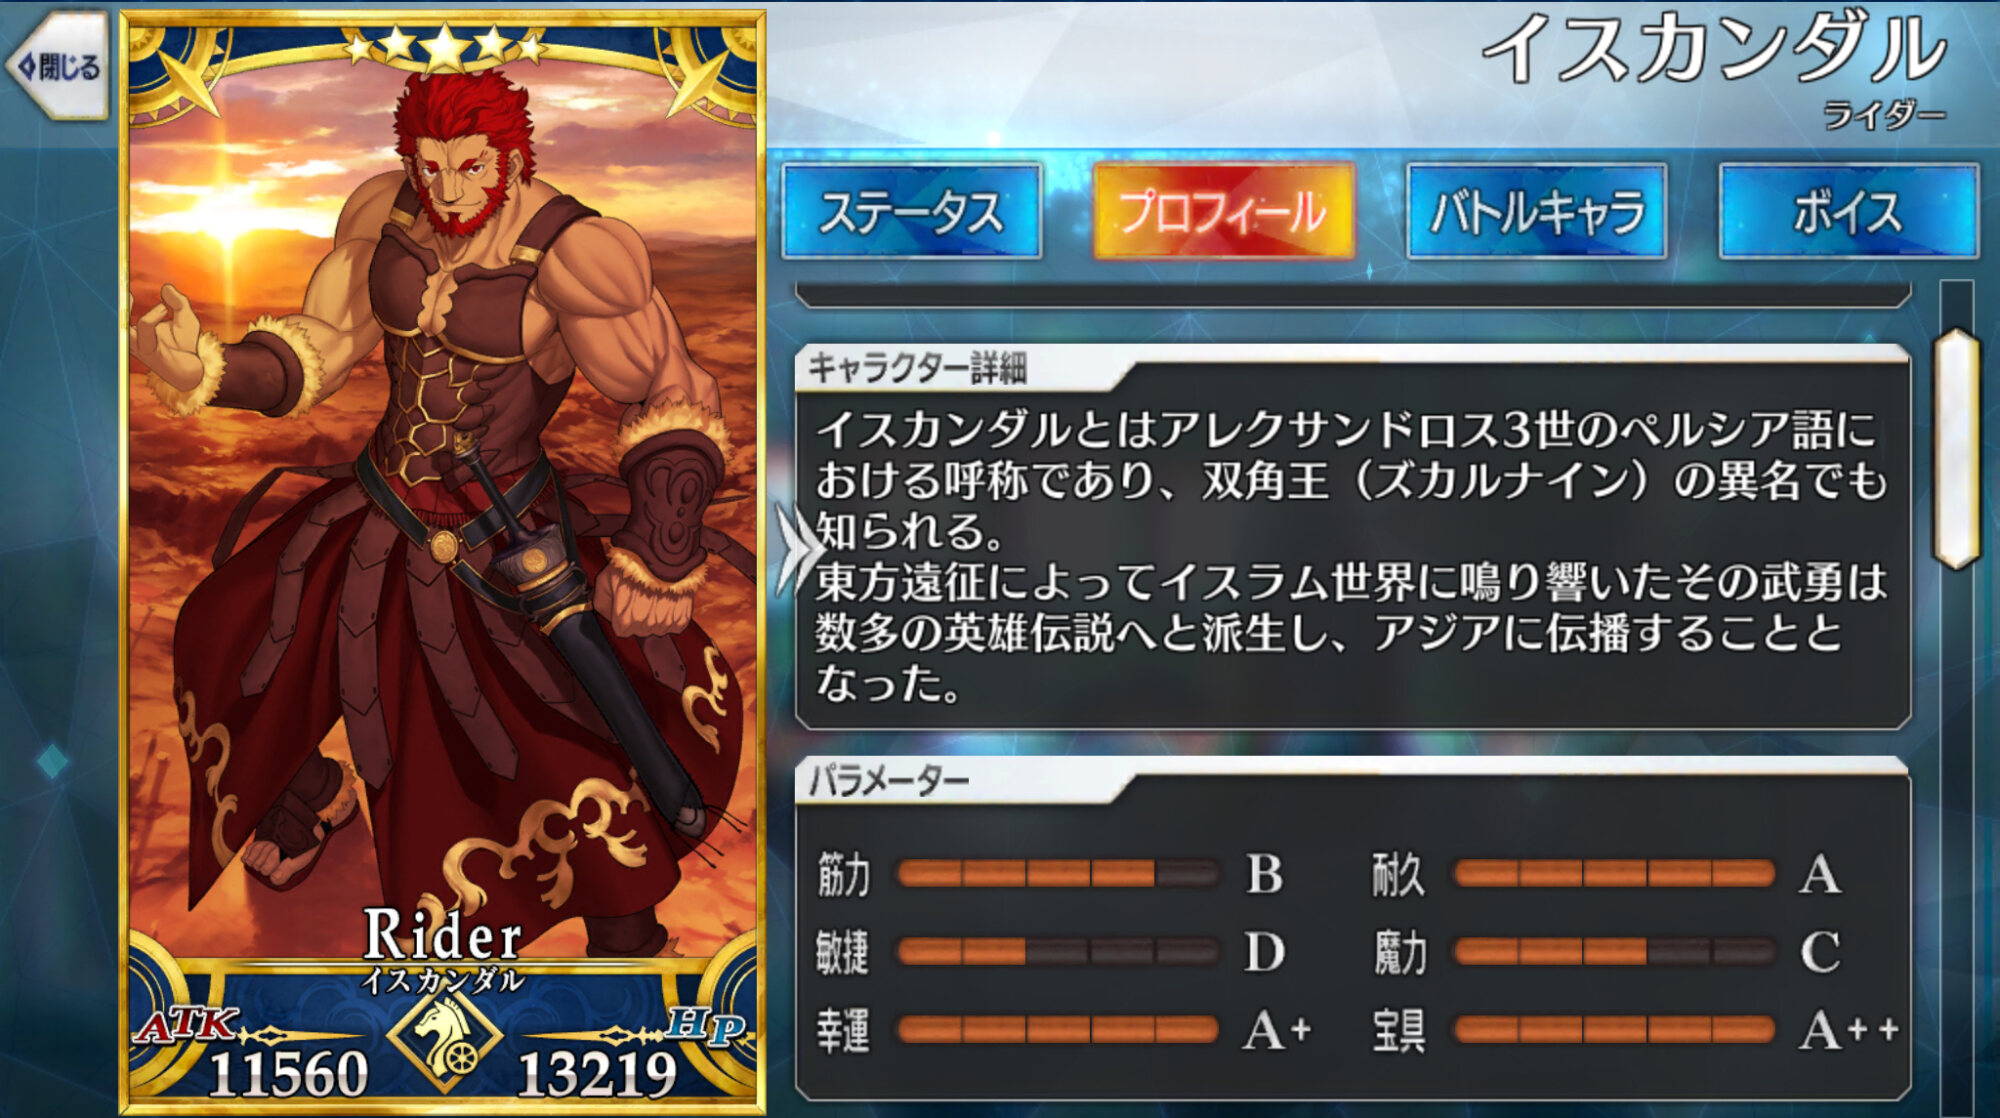
Task: Switch to the ステータス tab
Action: (x=911, y=211)
